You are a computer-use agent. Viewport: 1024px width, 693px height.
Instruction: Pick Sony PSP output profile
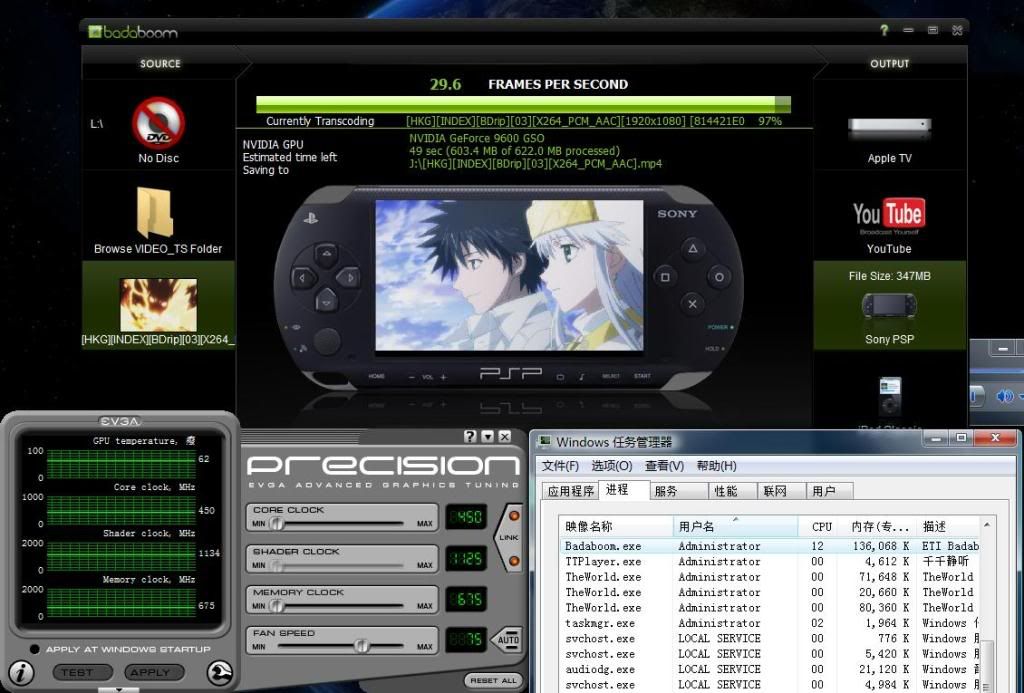click(x=889, y=306)
